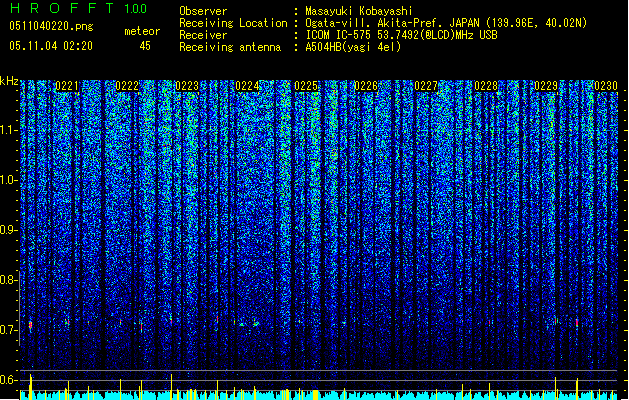Image resolution: width=629 pixels, height=400 pixels.
Task: Click the 0221 time marker label
Action: coord(67,86)
